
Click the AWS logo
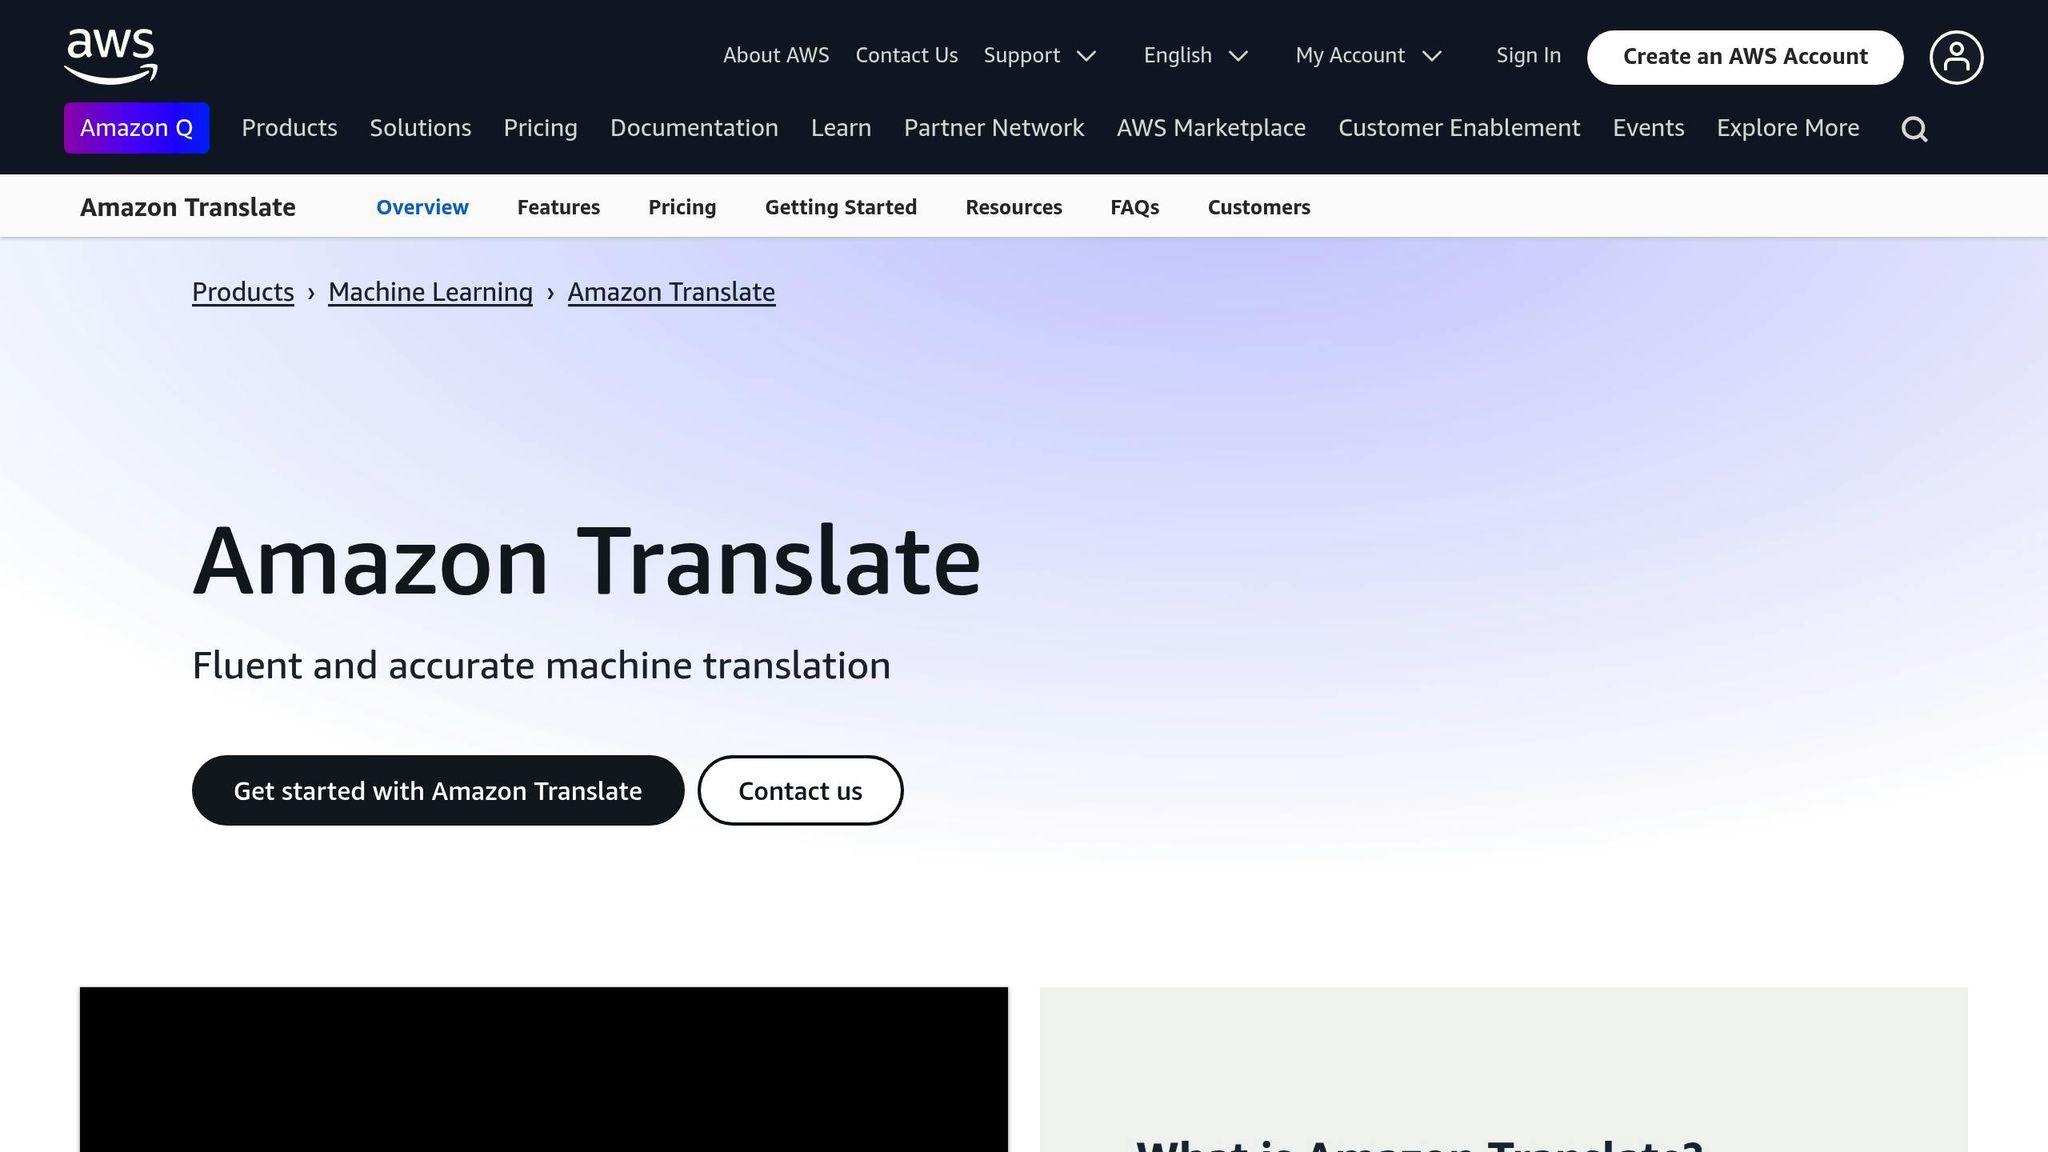pos(109,57)
